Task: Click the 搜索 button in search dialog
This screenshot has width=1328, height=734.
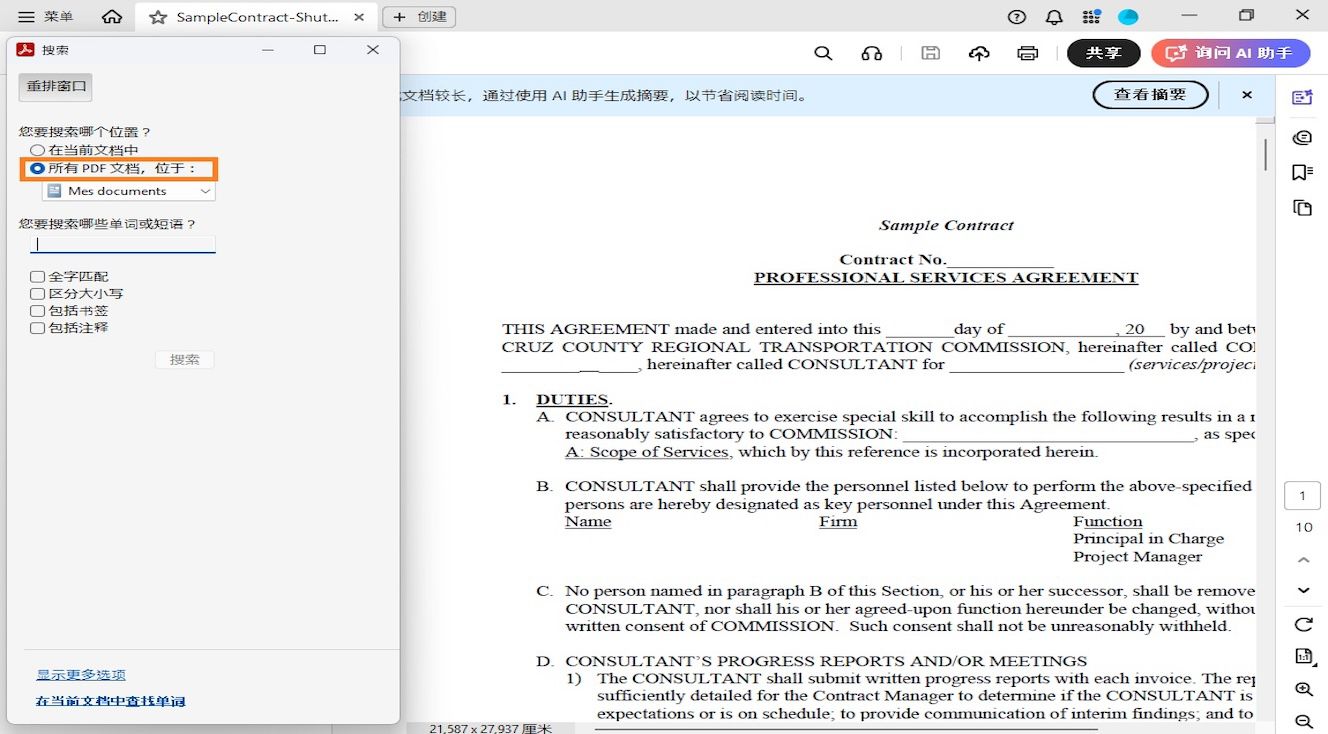Action: (x=185, y=359)
